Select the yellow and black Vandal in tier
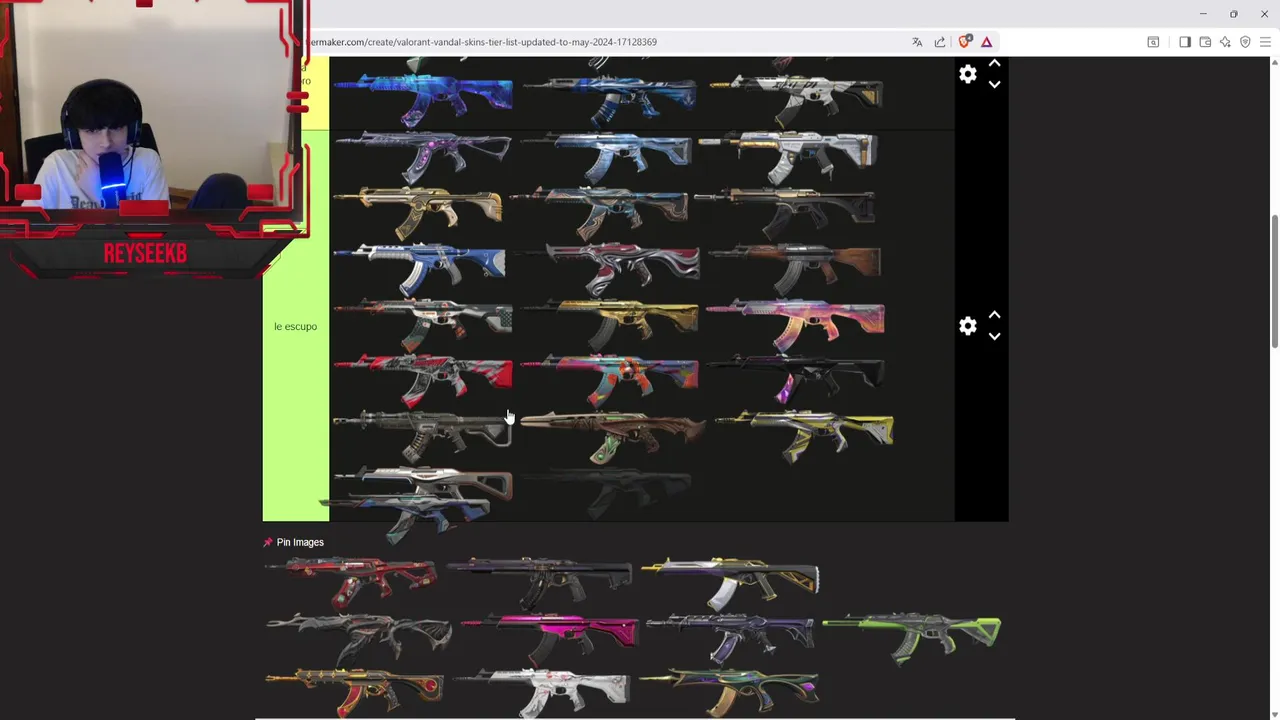Screen dimensions: 1280x720 [x=804, y=436]
